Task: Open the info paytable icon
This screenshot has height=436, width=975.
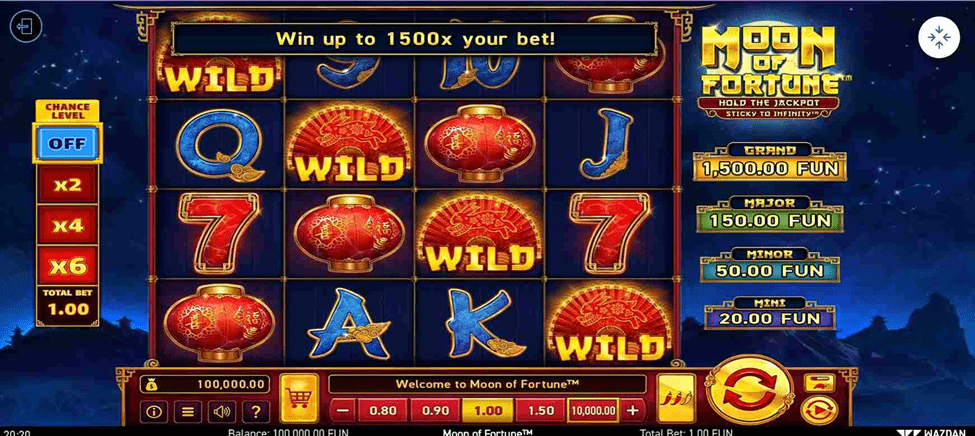Action: (x=153, y=411)
